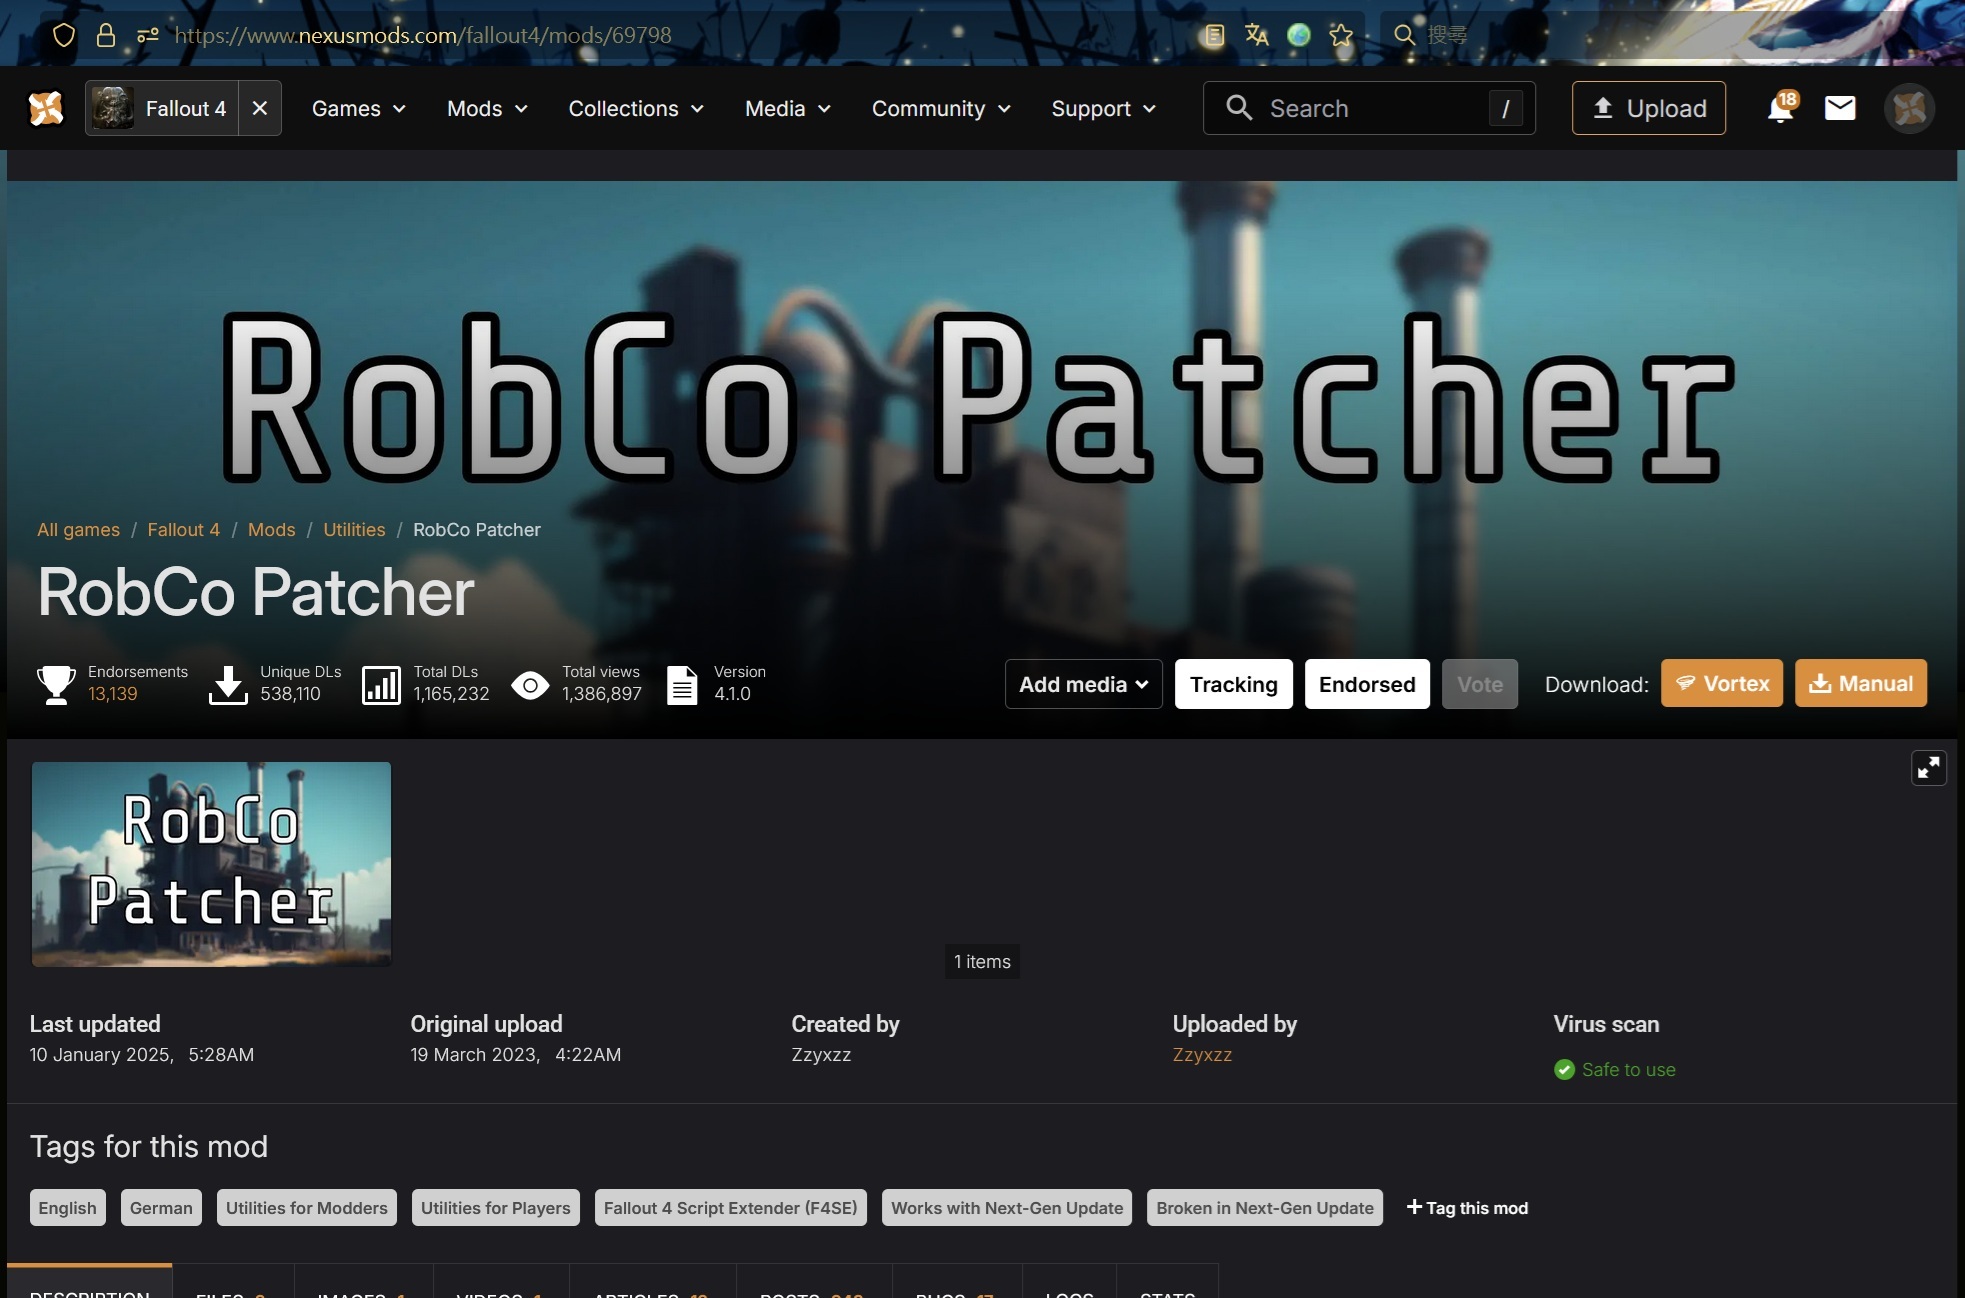
Task: Open the Mods breadcrumb link
Action: 271,530
